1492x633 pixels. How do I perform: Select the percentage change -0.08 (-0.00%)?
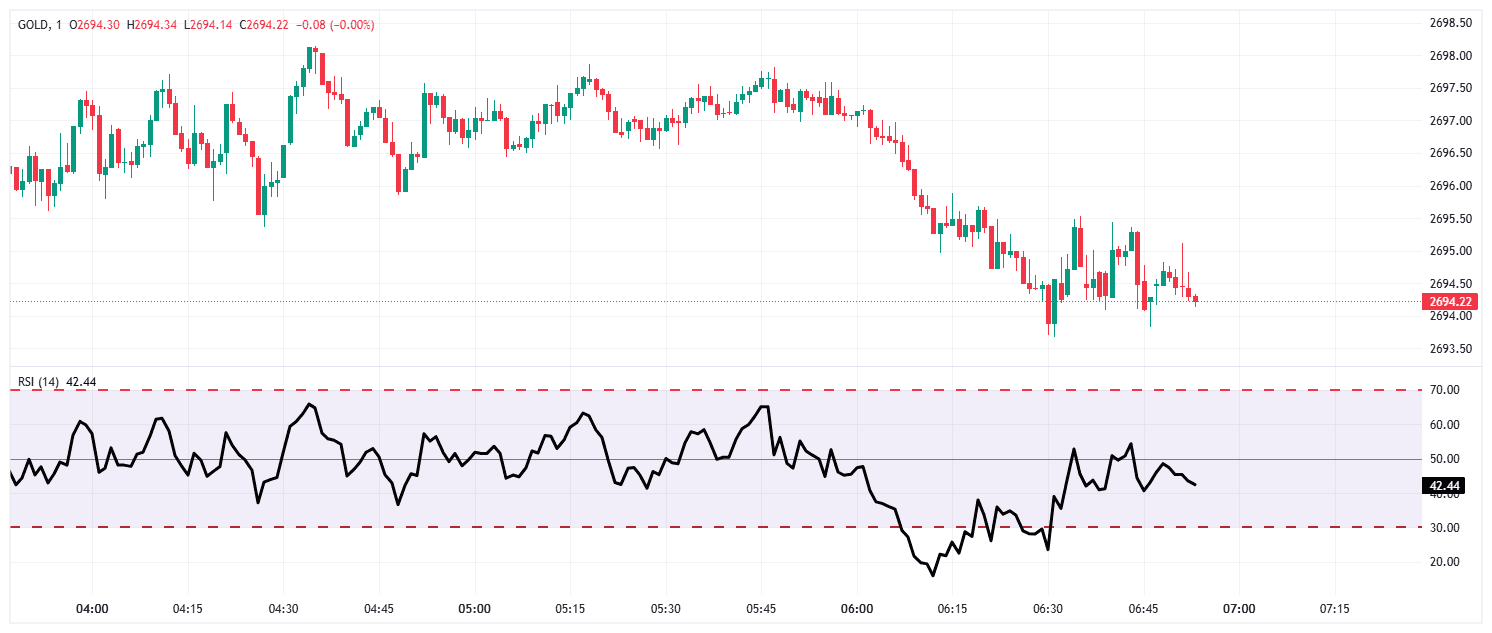tap(335, 24)
